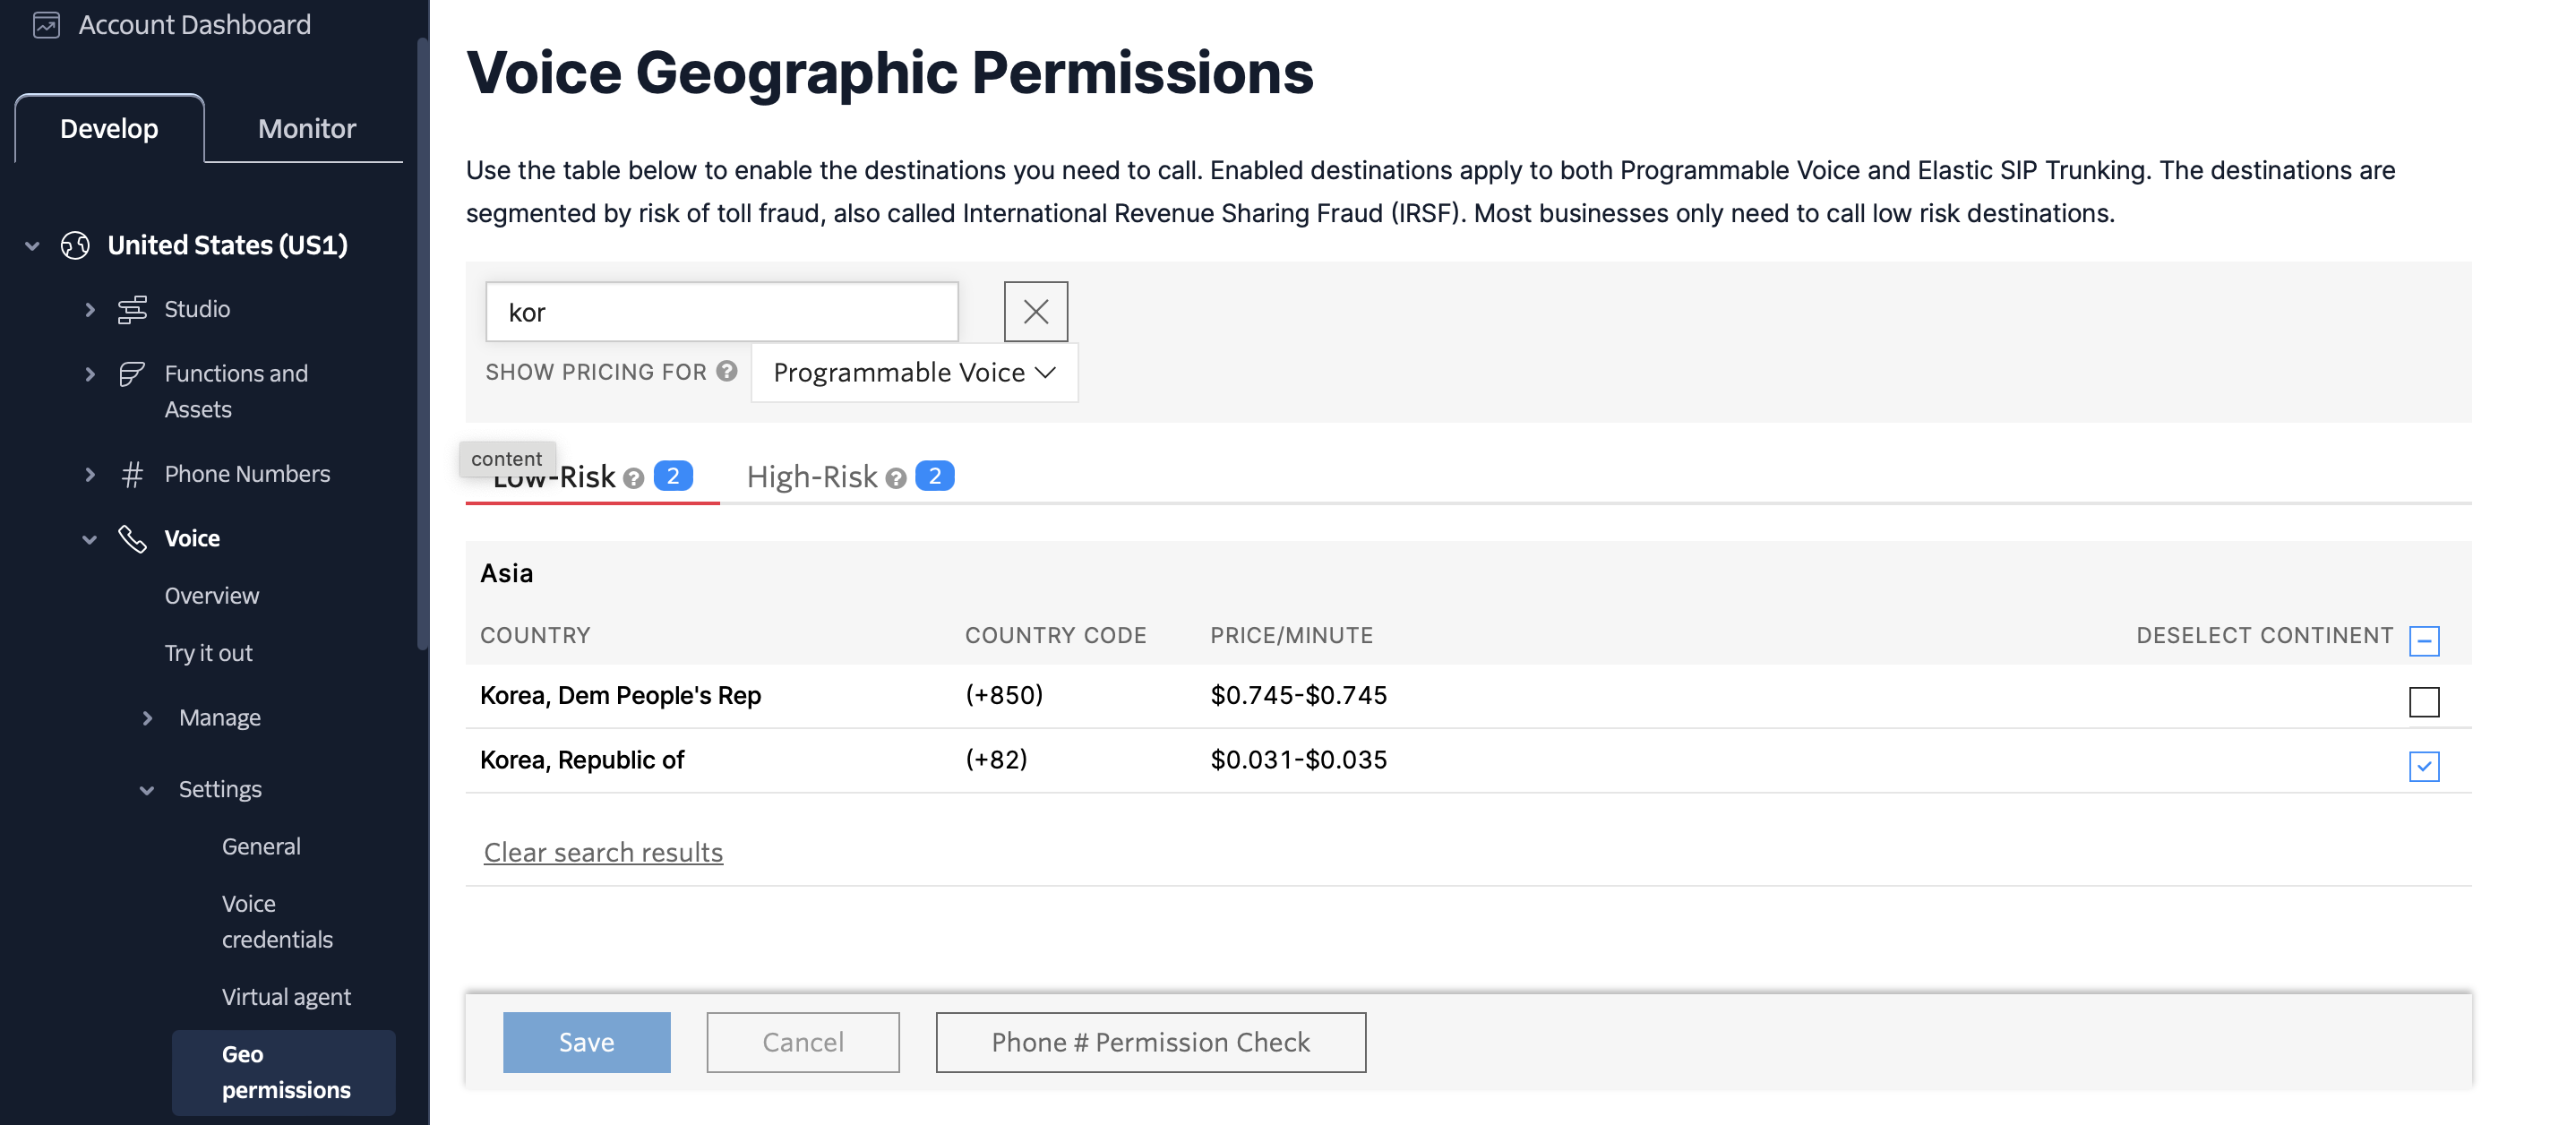The width and height of the screenshot is (2576, 1125).
Task: Collapse the Settings section chevron
Action: [x=147, y=790]
